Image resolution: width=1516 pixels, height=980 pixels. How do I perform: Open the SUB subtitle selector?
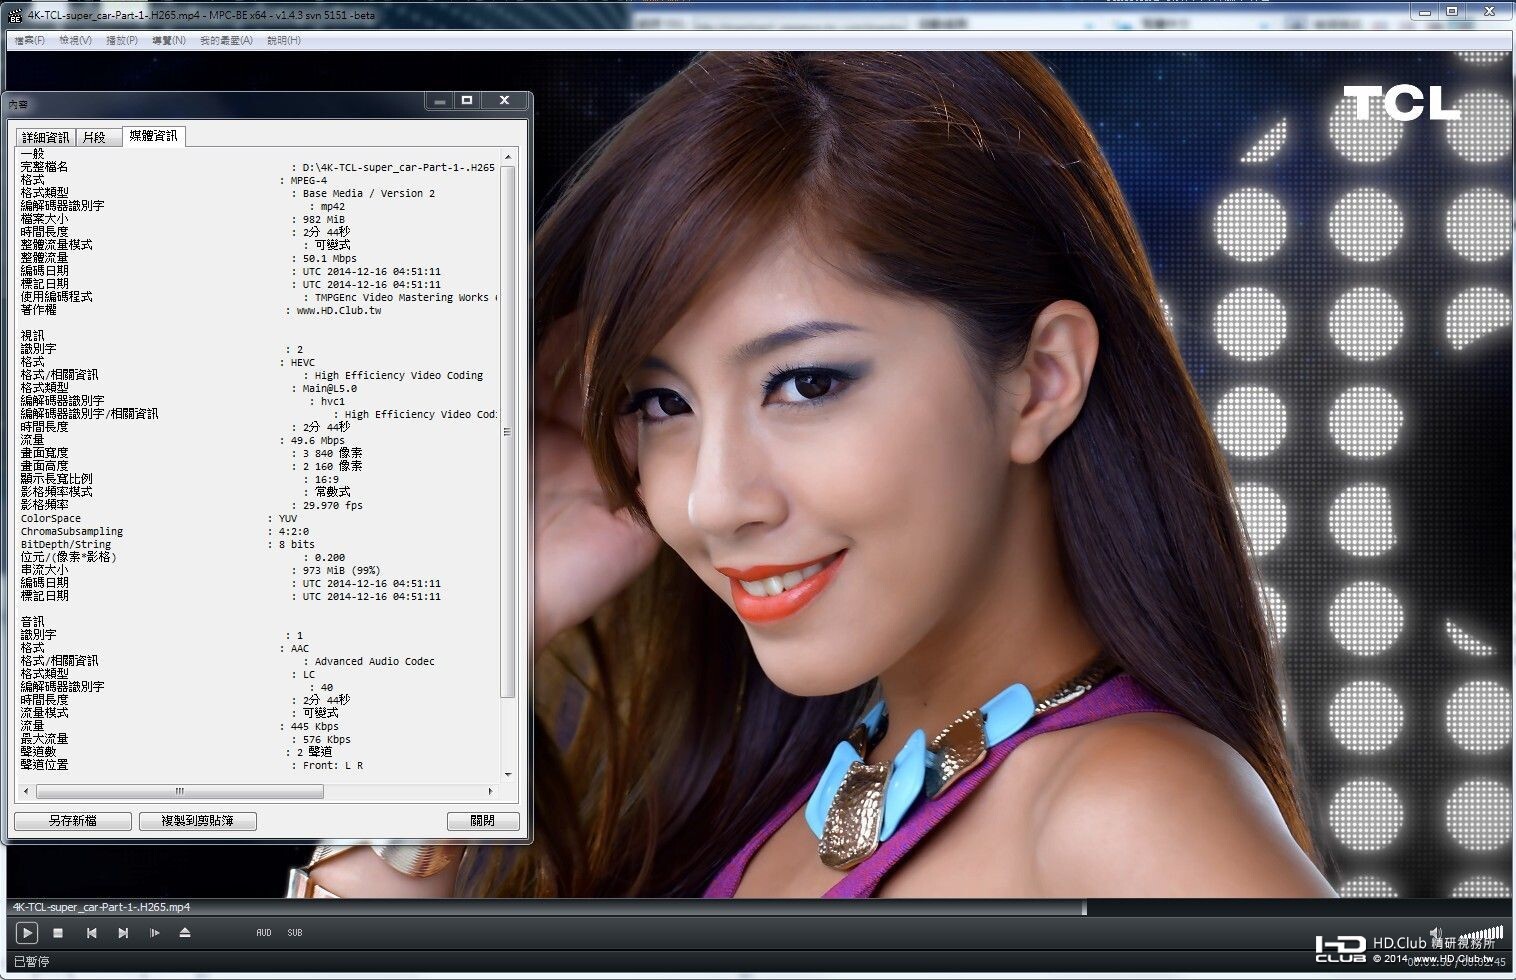coord(295,933)
